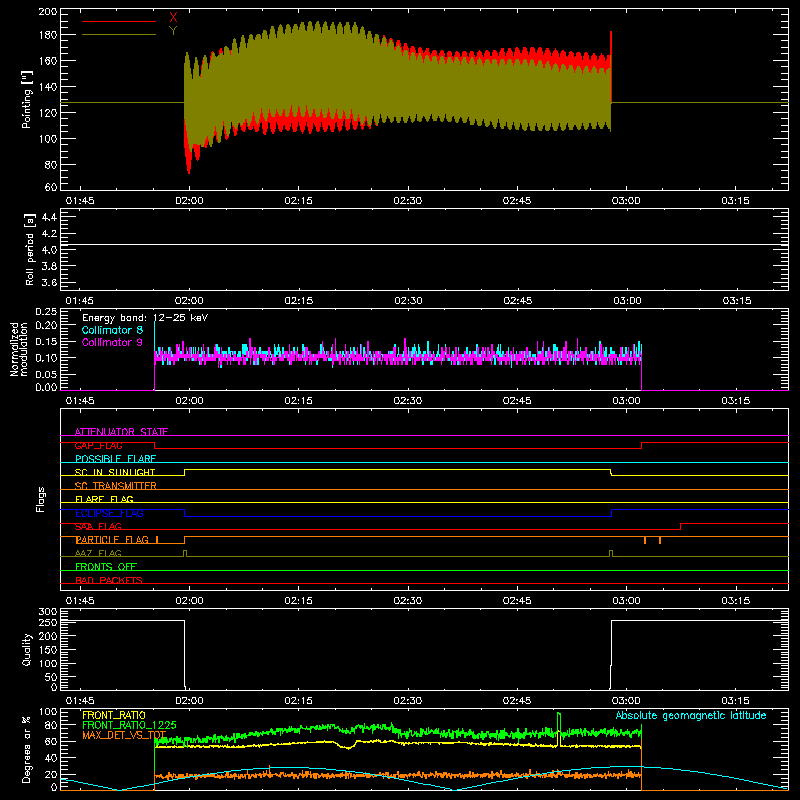The height and width of the screenshot is (800, 800).
Task: Click the 02:15 tick label under Quality plot
Action: [298, 701]
